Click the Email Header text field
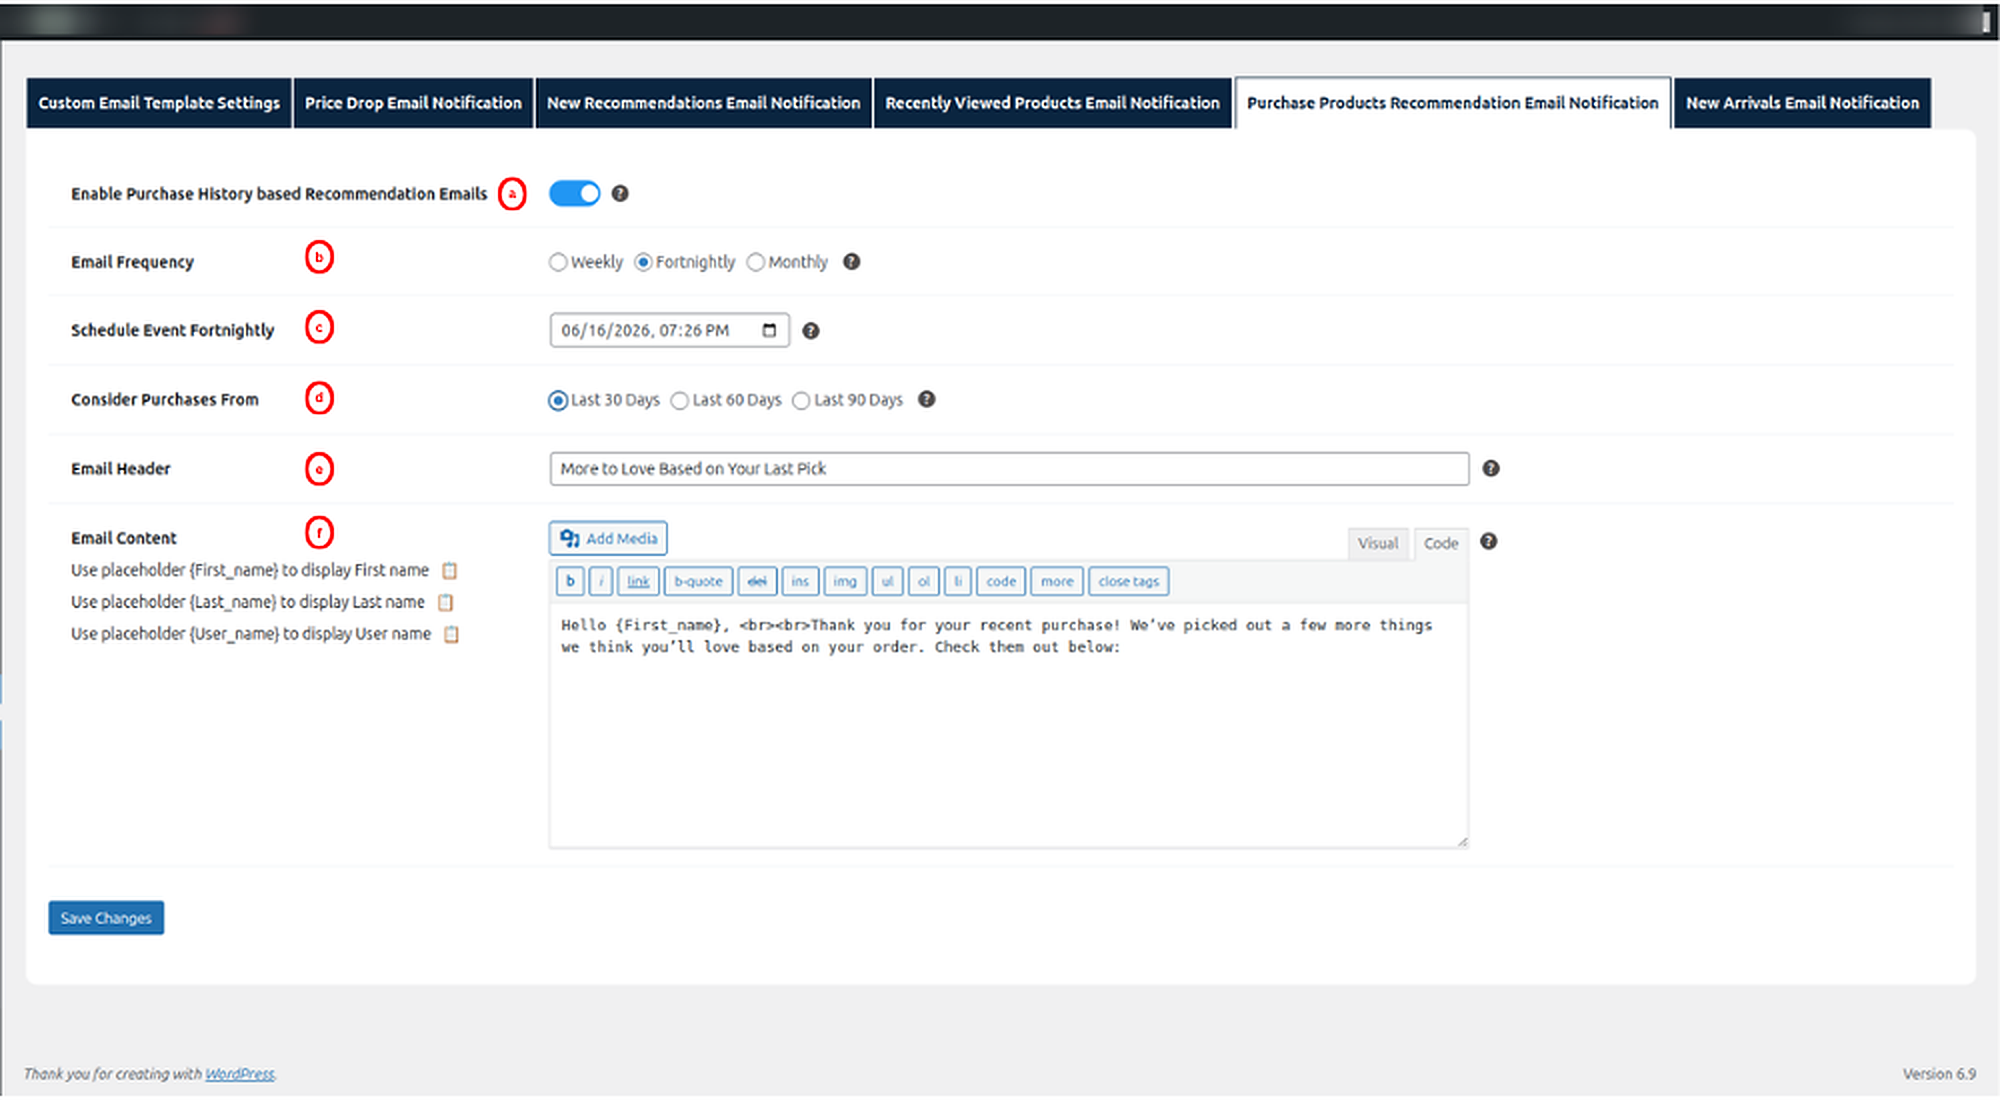The height and width of the screenshot is (1100, 2000). 1009,469
